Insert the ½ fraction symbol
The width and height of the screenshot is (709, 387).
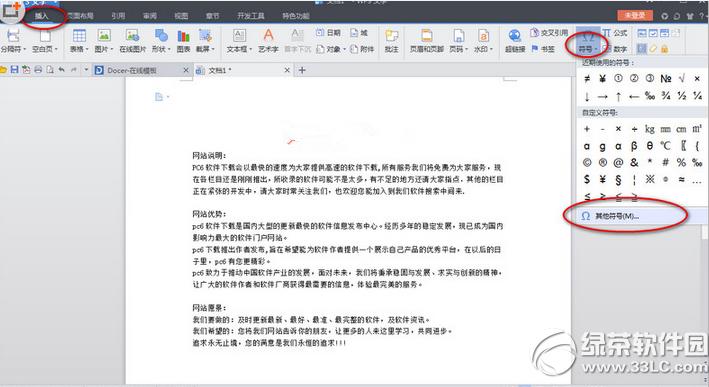point(682,96)
